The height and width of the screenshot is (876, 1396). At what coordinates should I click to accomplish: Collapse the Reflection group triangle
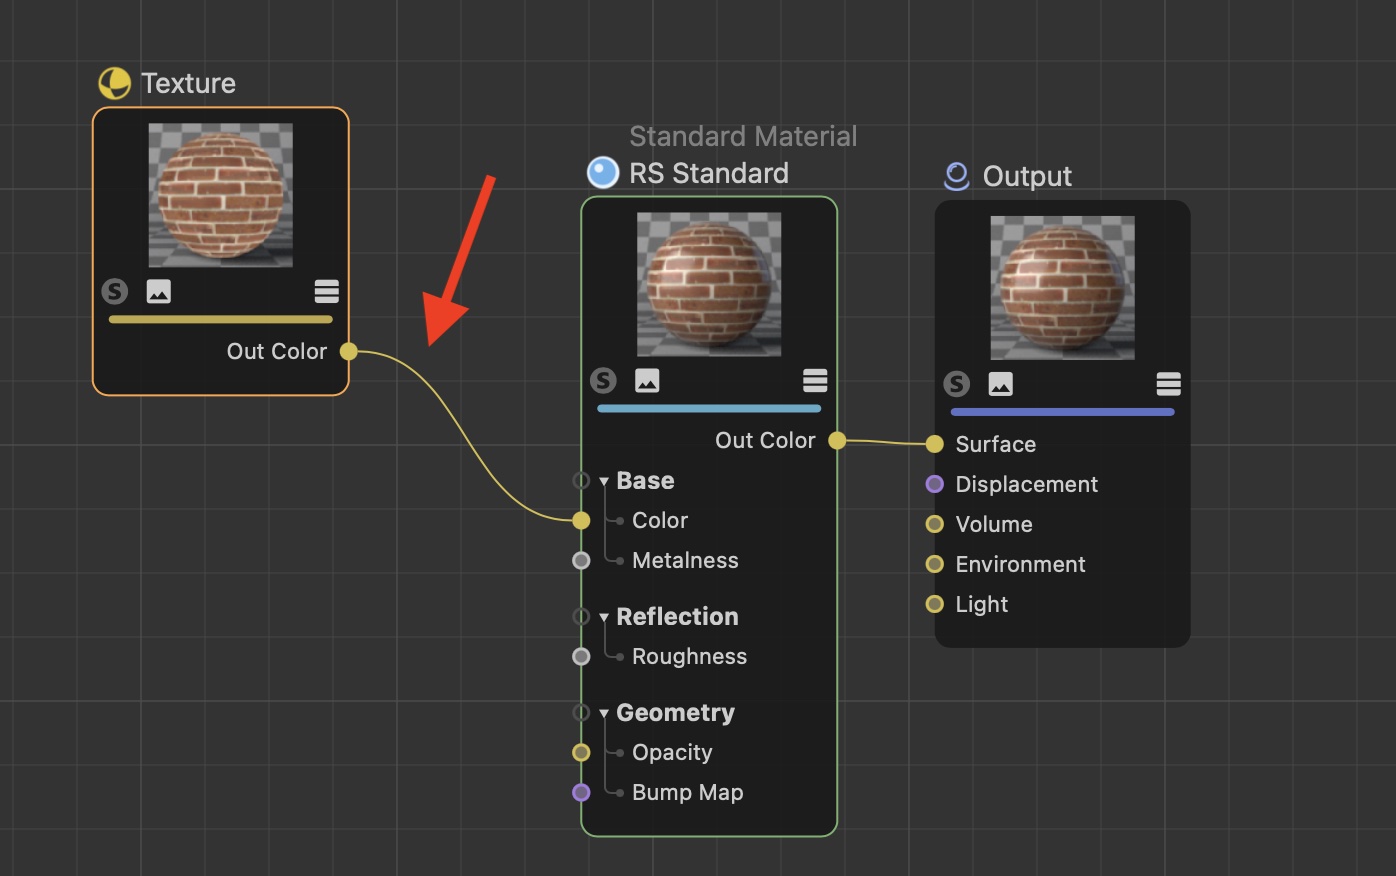pyautogui.click(x=604, y=618)
